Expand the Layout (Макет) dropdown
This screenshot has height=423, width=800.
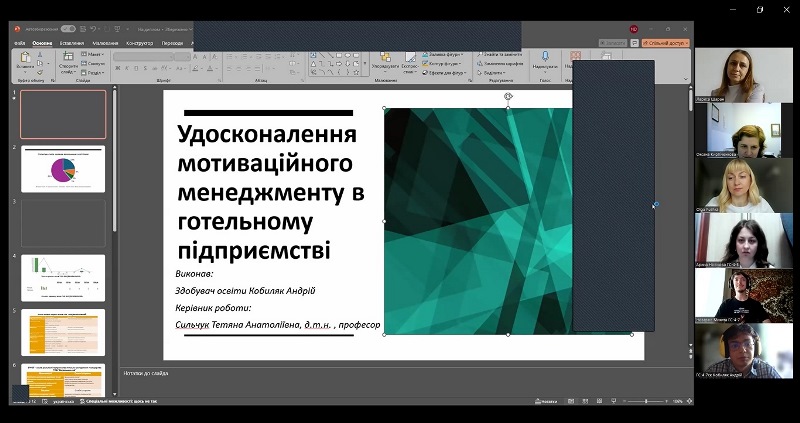click(94, 54)
